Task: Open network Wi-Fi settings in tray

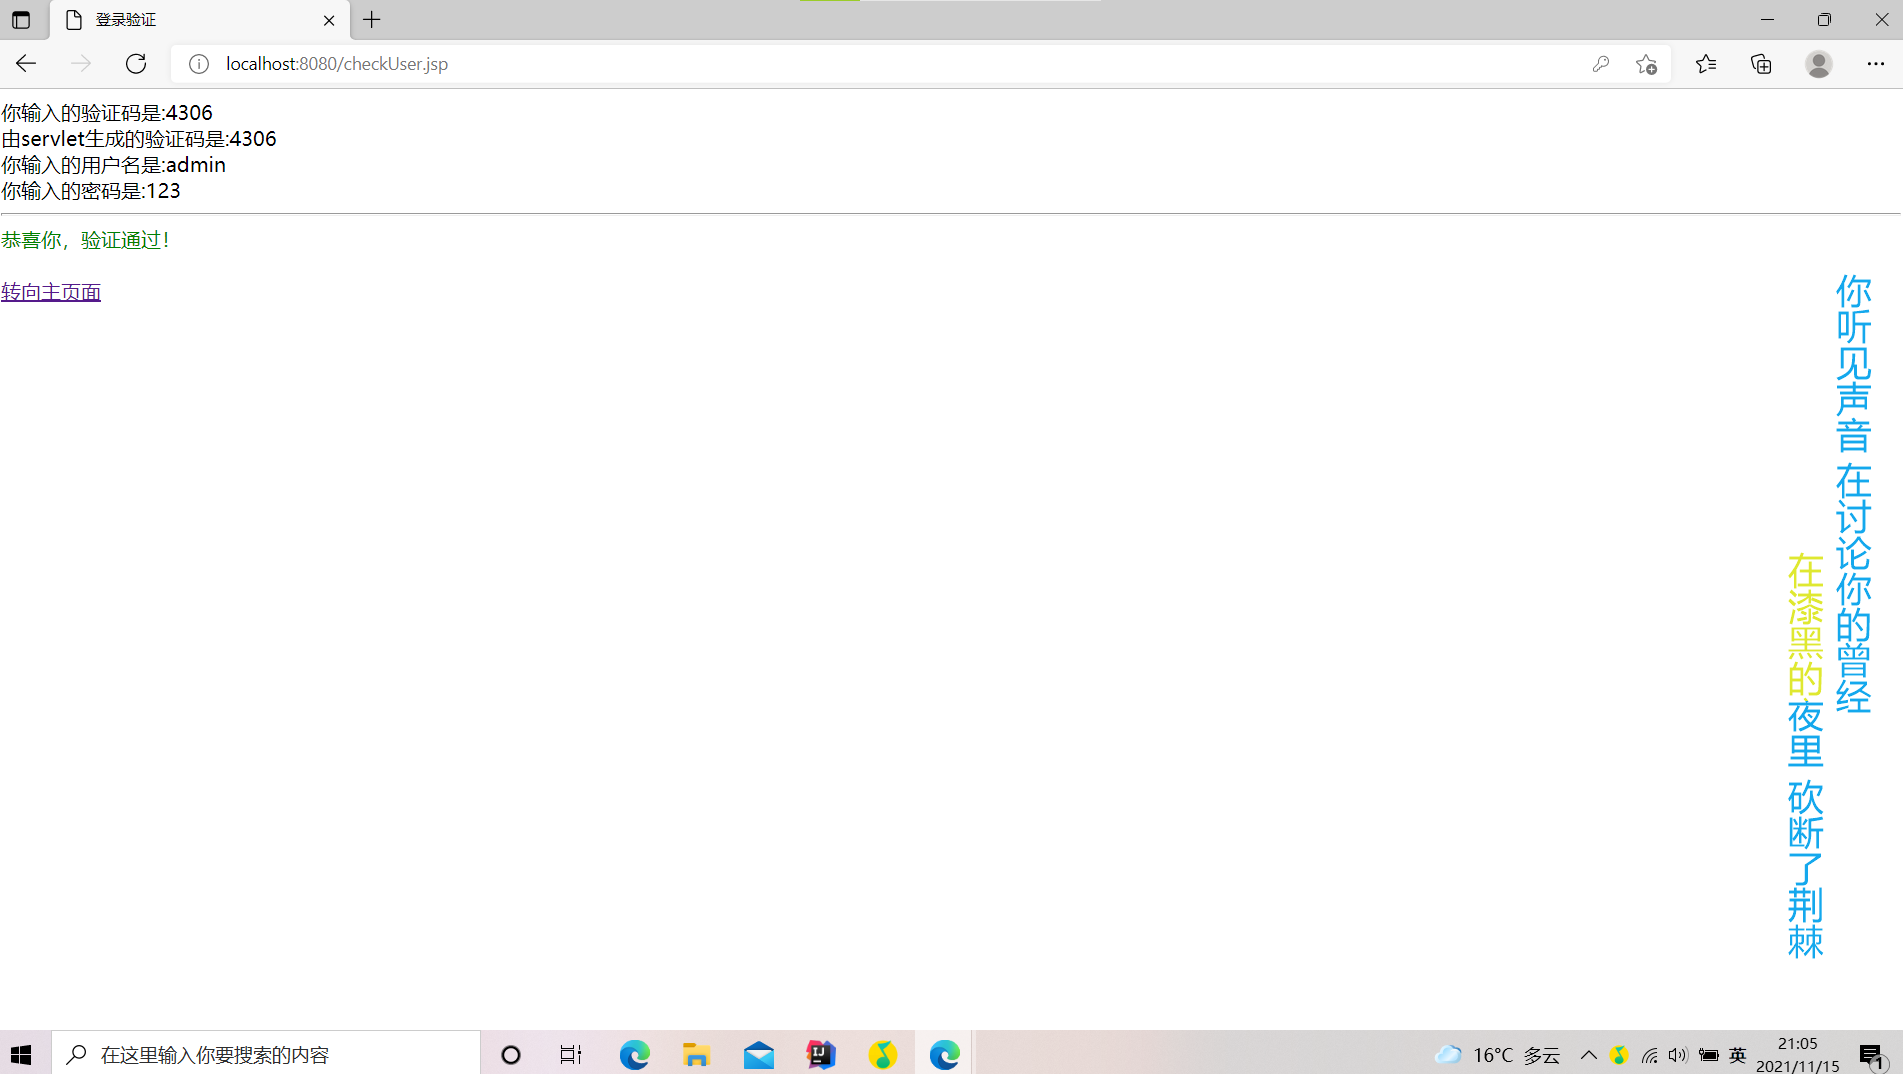Action: pyautogui.click(x=1650, y=1055)
